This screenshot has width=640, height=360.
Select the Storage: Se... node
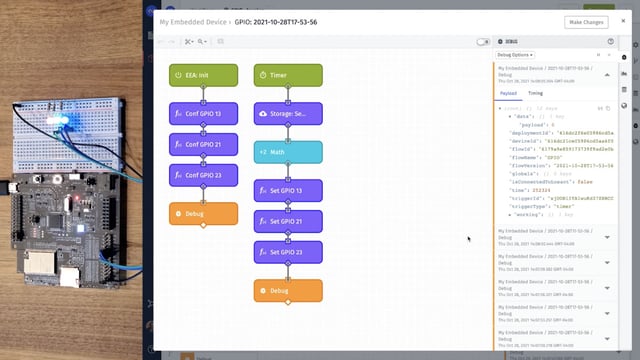coord(288,113)
